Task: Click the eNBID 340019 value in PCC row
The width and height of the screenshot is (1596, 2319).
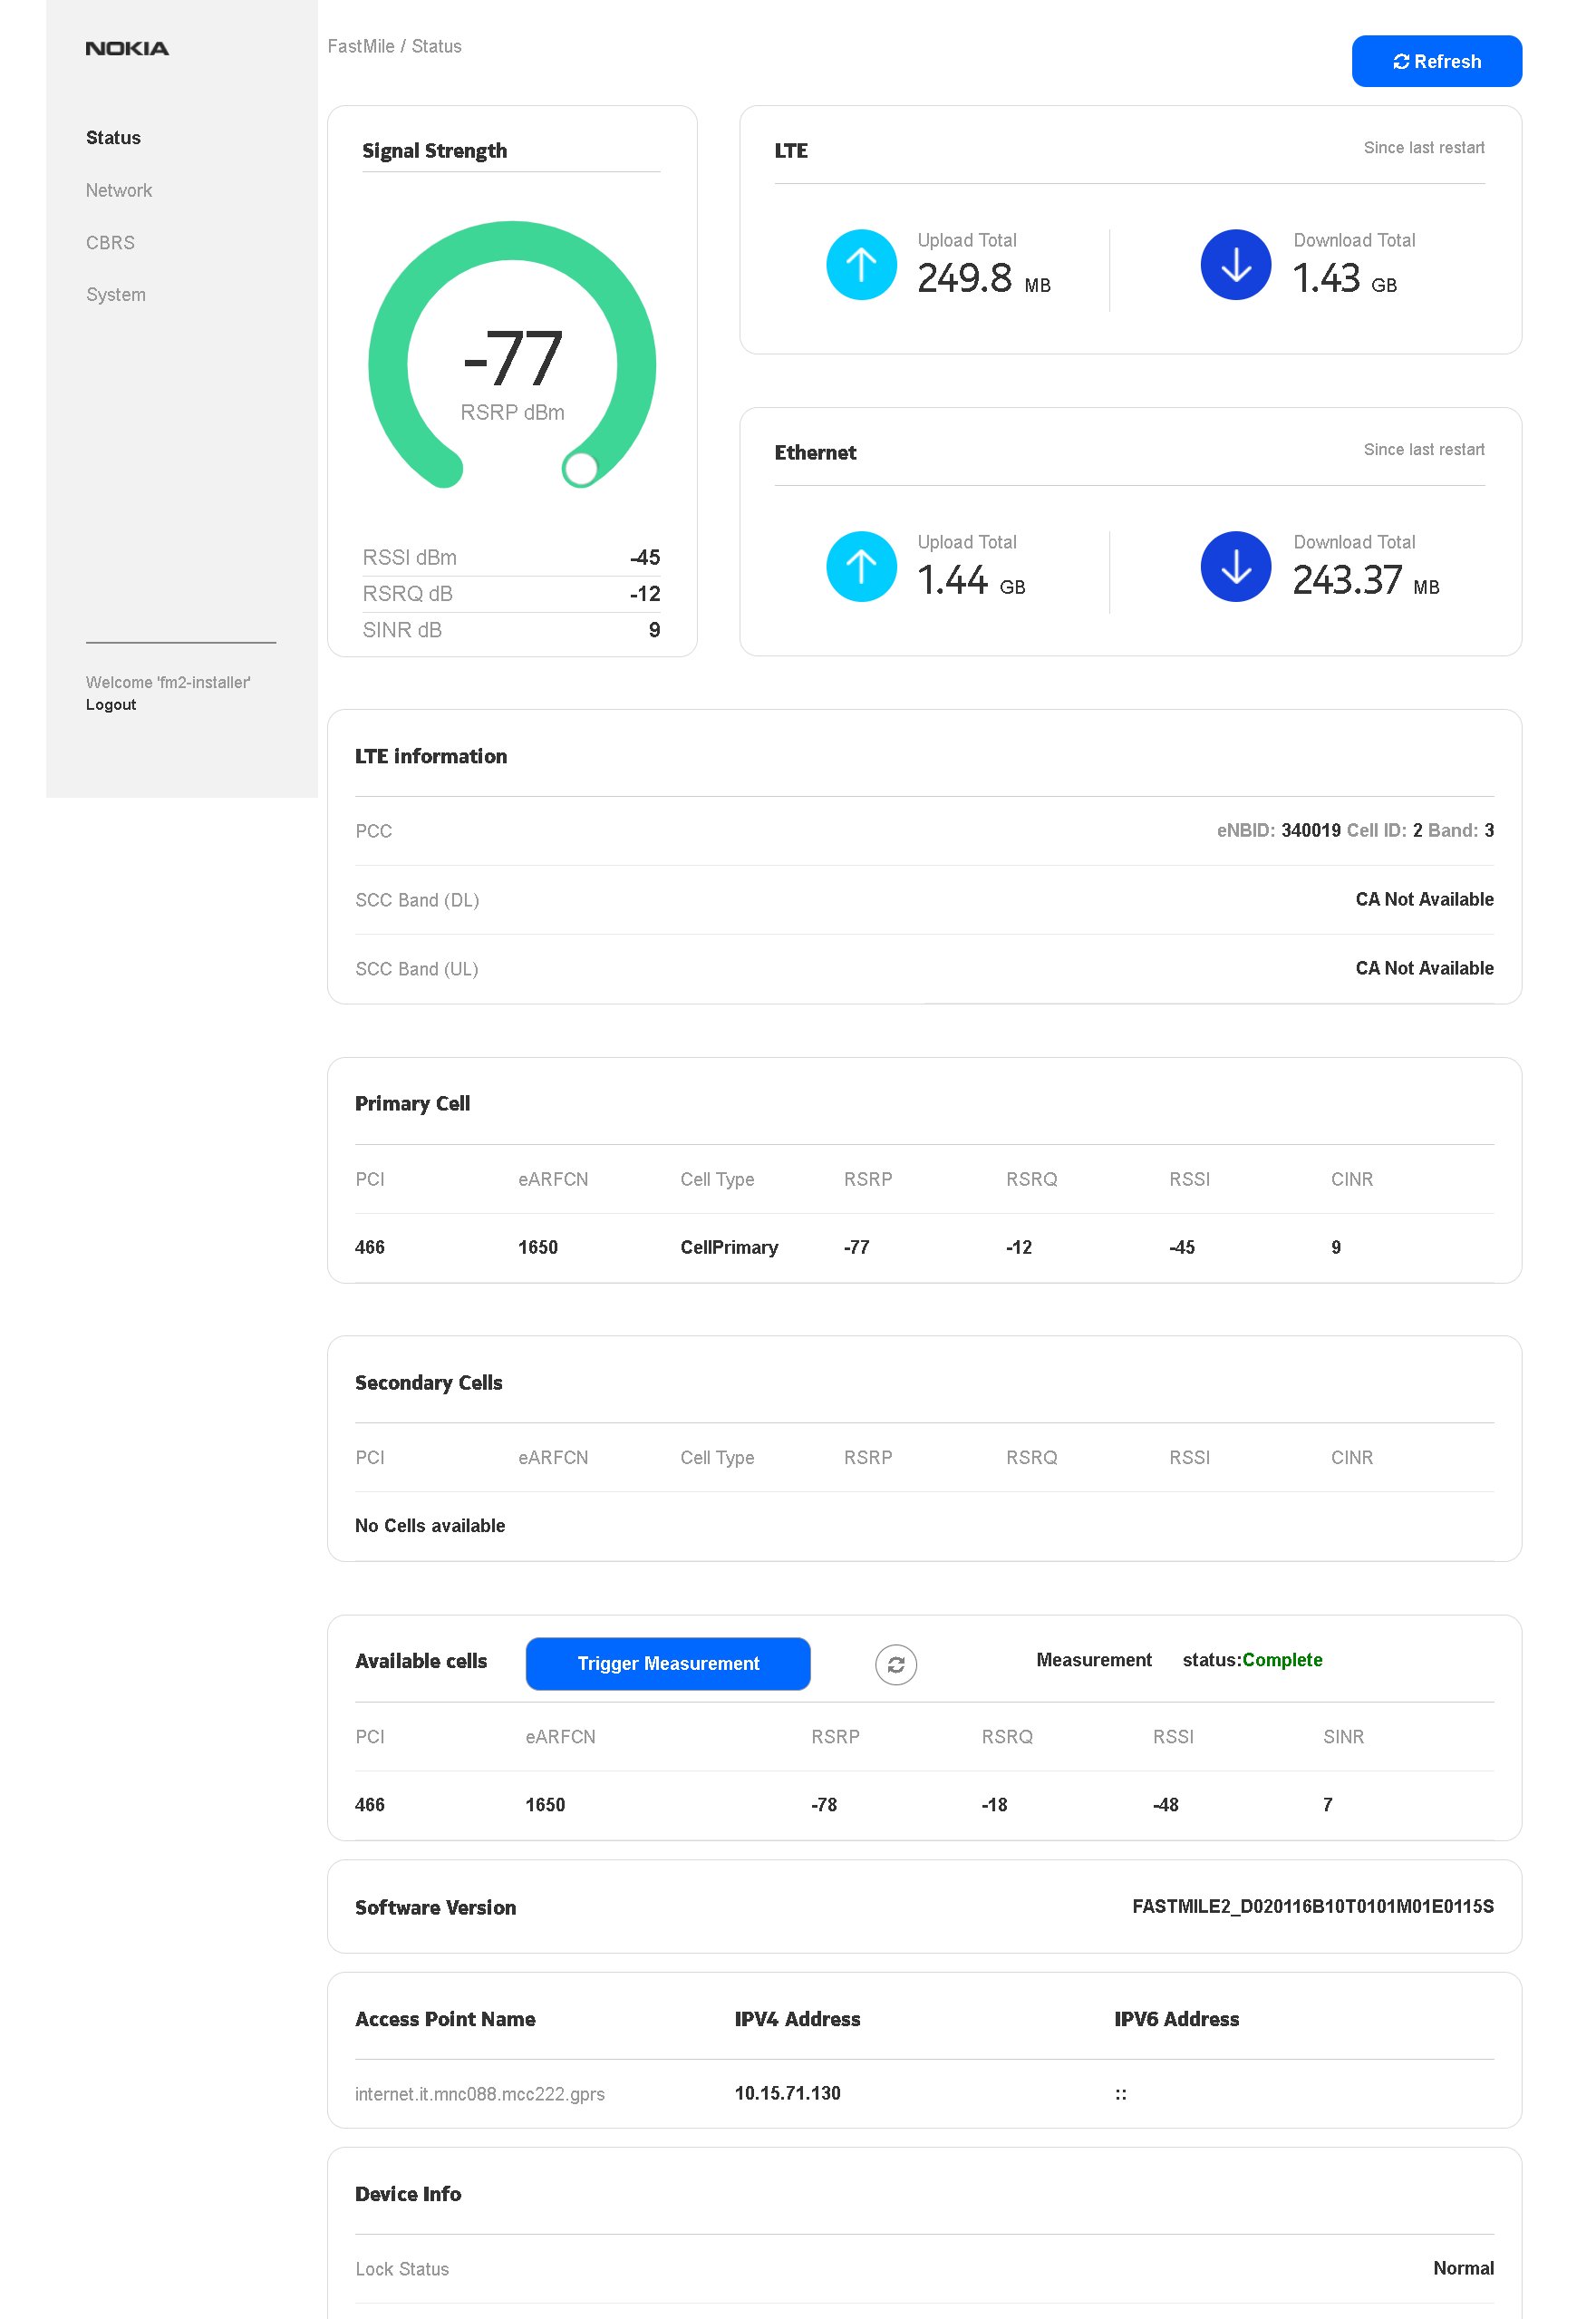Action: (x=1310, y=830)
